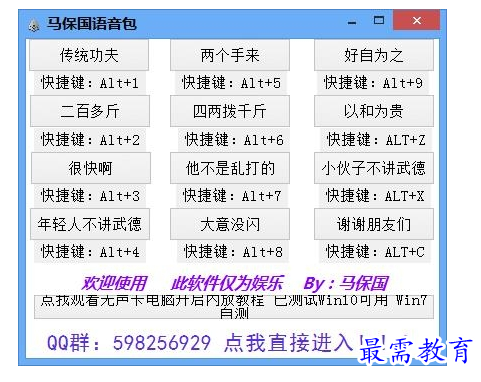This screenshot has height=382, width=481.
Task: Minimize the 马保国语音包 window
Action: (x=352, y=23)
